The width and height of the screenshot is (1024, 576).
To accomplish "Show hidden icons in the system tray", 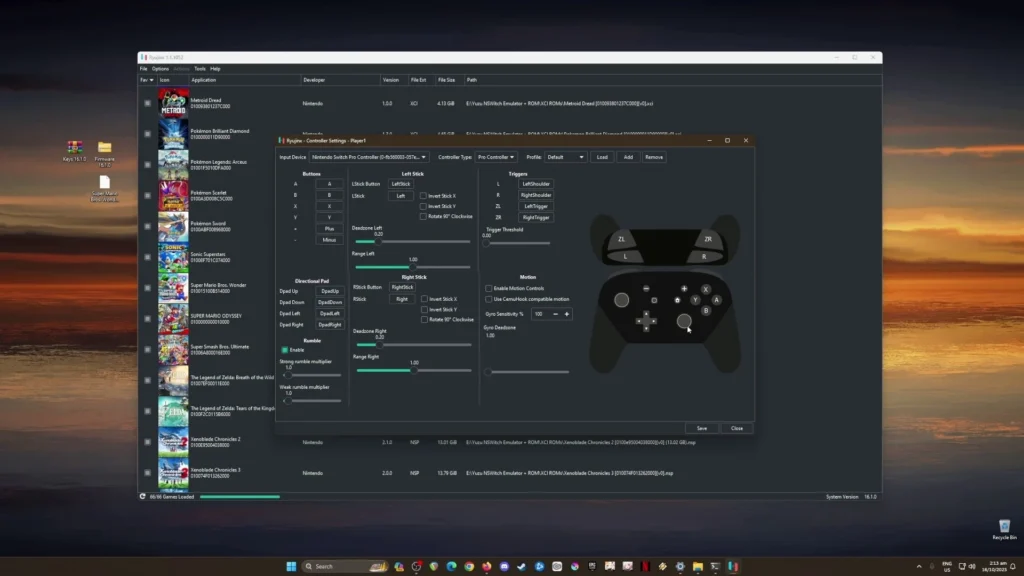I will pyautogui.click(x=919, y=566).
